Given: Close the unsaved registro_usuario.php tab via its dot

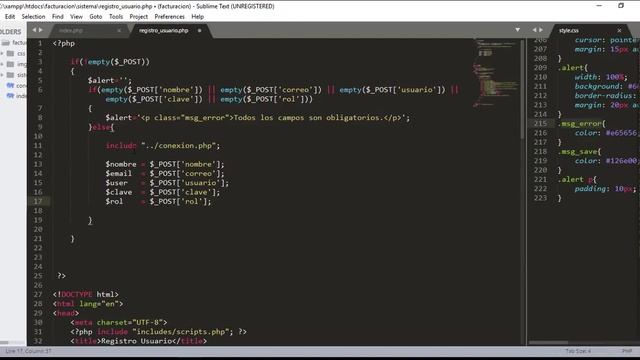Looking at the screenshot, I should [x=200, y=31].
